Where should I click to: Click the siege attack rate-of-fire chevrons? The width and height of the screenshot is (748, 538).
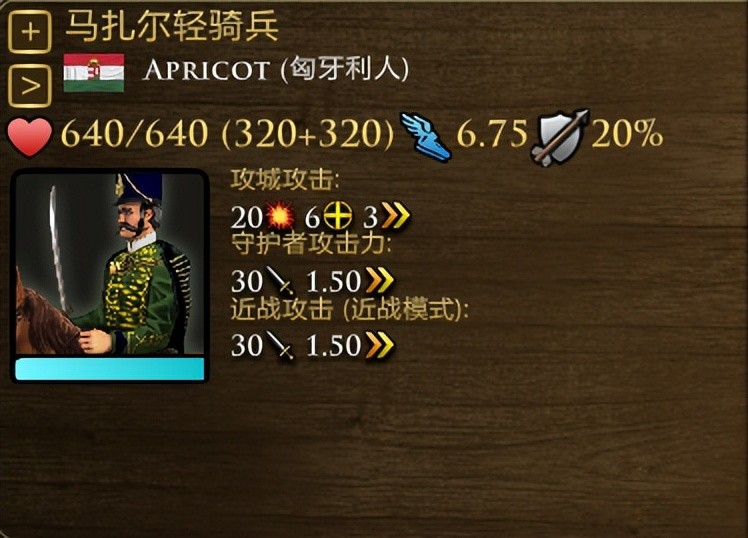click(395, 217)
